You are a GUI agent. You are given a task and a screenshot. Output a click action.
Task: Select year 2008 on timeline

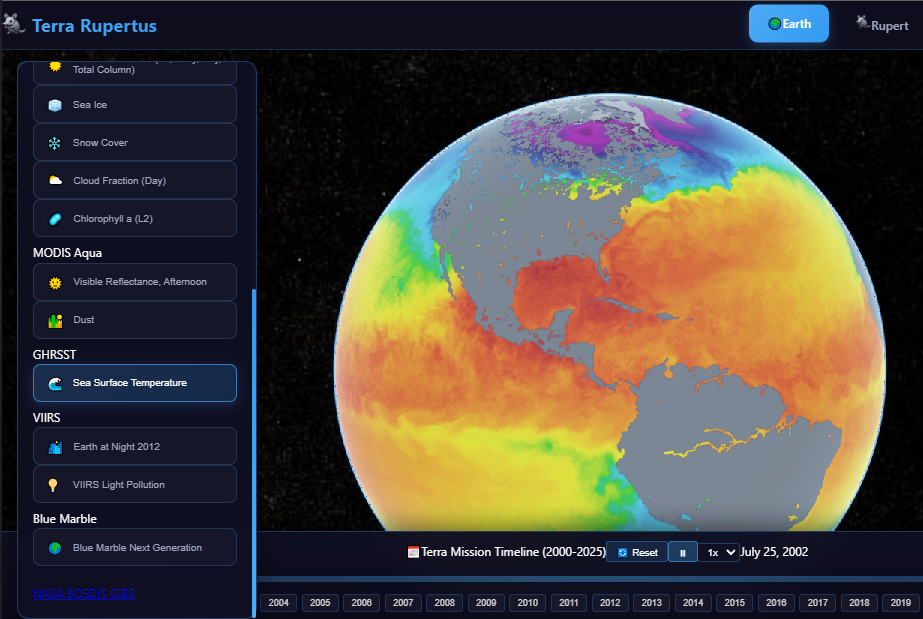(444, 603)
